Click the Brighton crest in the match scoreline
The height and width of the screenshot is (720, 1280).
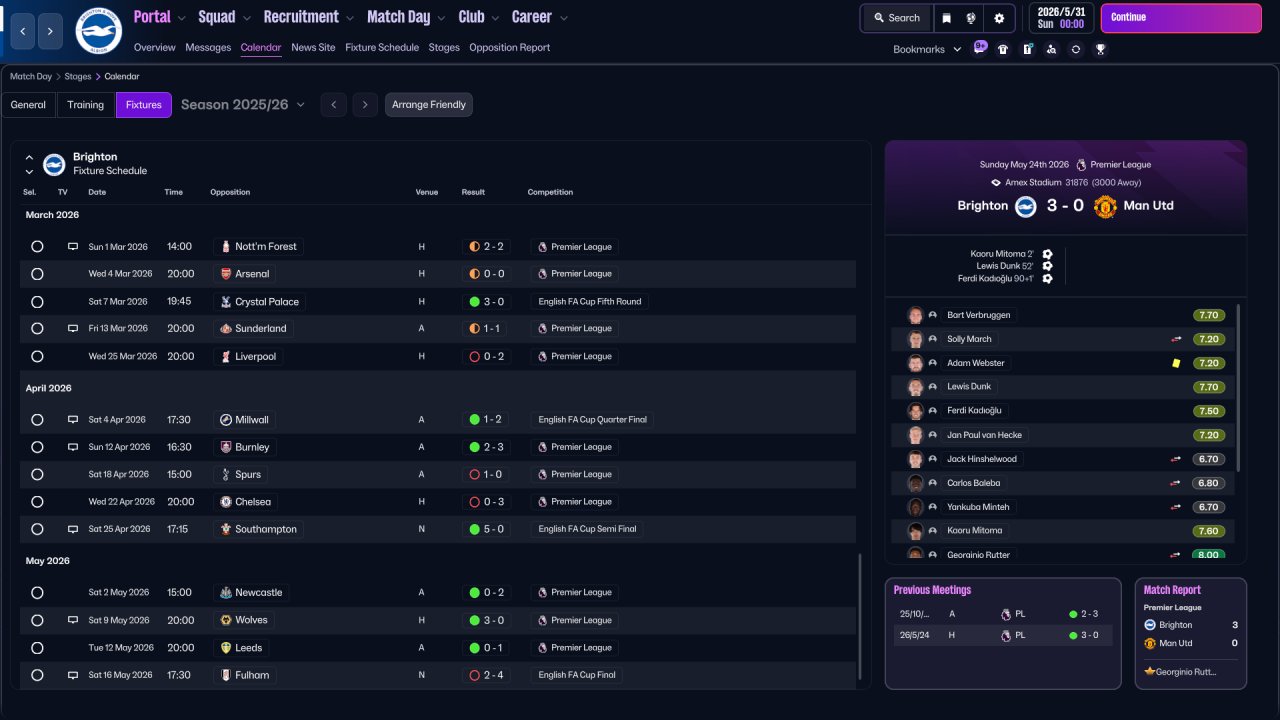1025,206
